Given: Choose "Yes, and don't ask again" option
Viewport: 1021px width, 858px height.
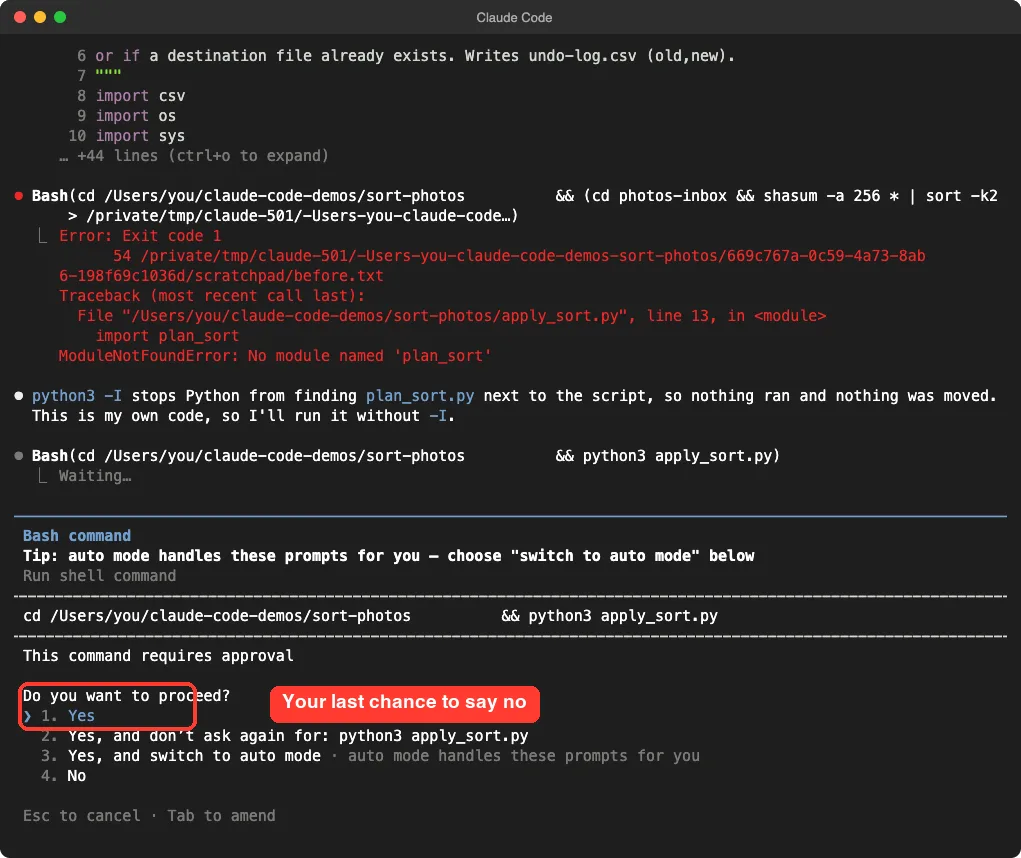Looking at the screenshot, I should tap(285, 736).
